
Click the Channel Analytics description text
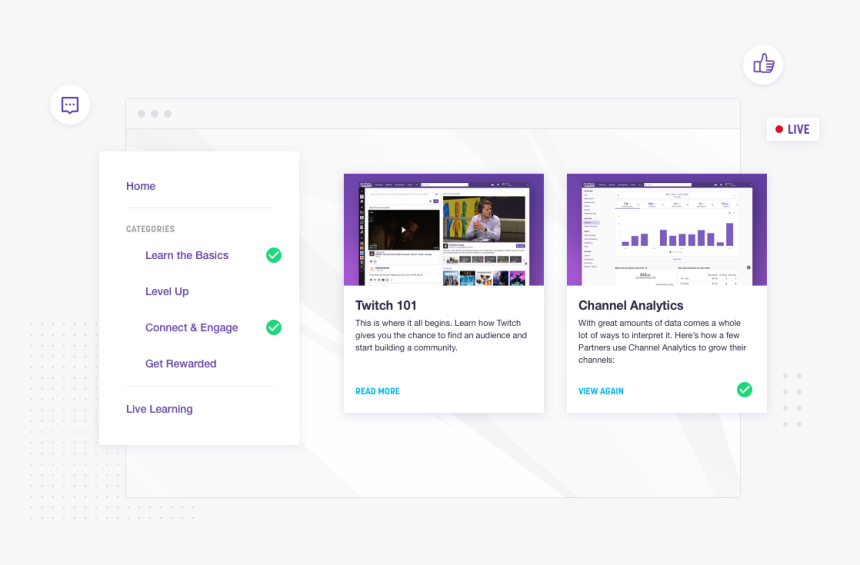[x=662, y=341]
